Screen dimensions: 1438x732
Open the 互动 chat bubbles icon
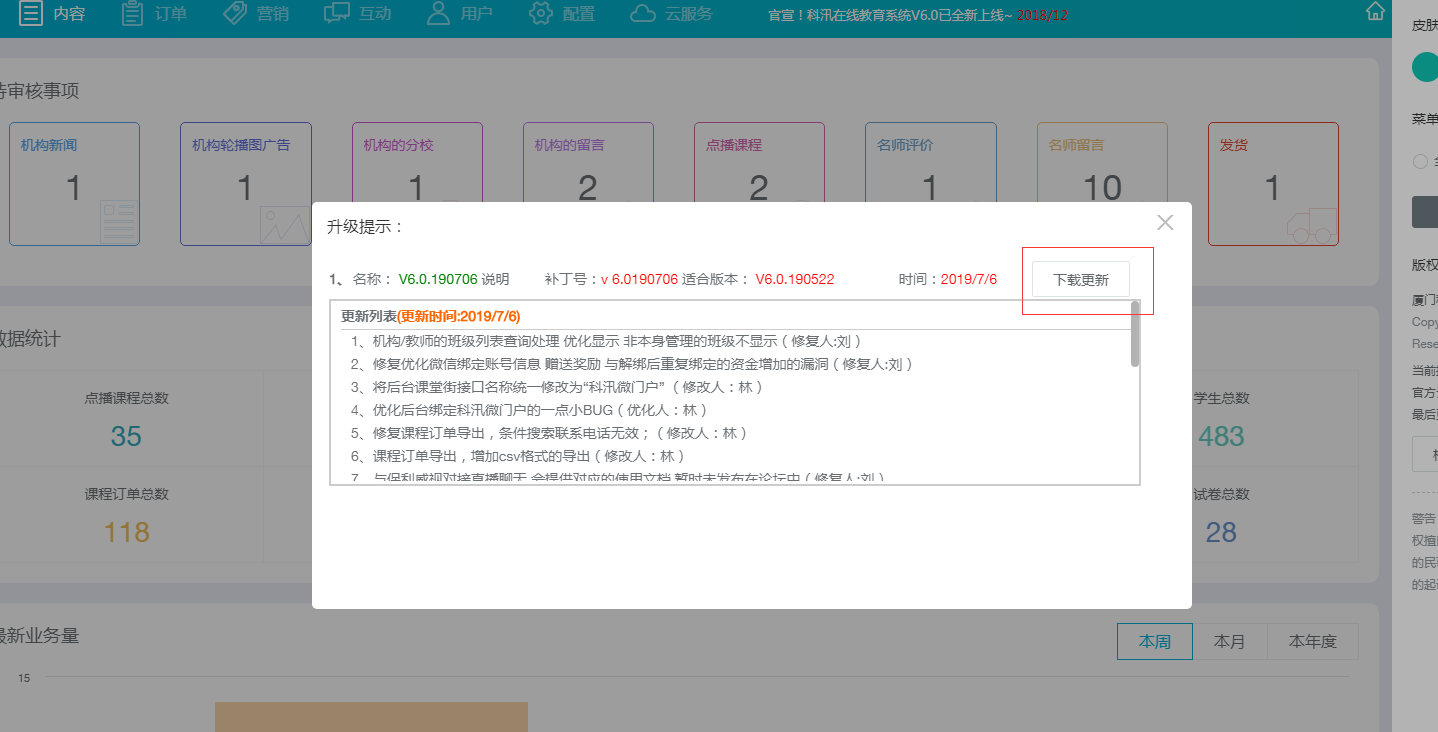pos(337,14)
